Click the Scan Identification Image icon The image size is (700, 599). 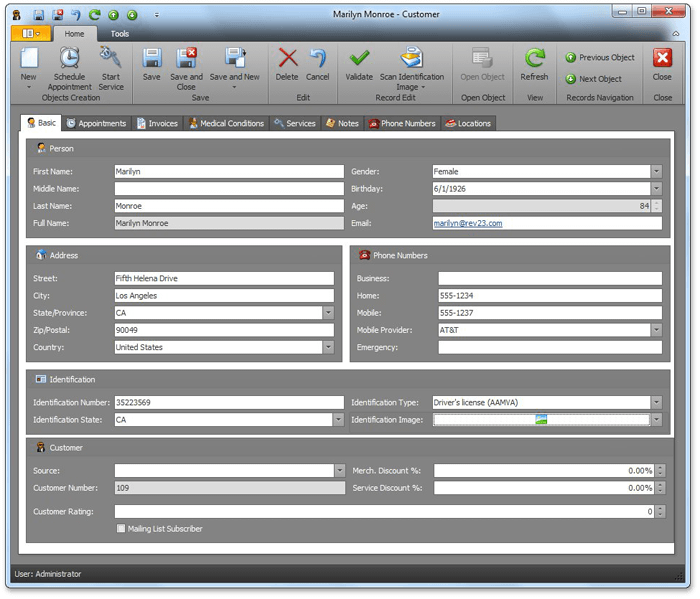click(410, 58)
